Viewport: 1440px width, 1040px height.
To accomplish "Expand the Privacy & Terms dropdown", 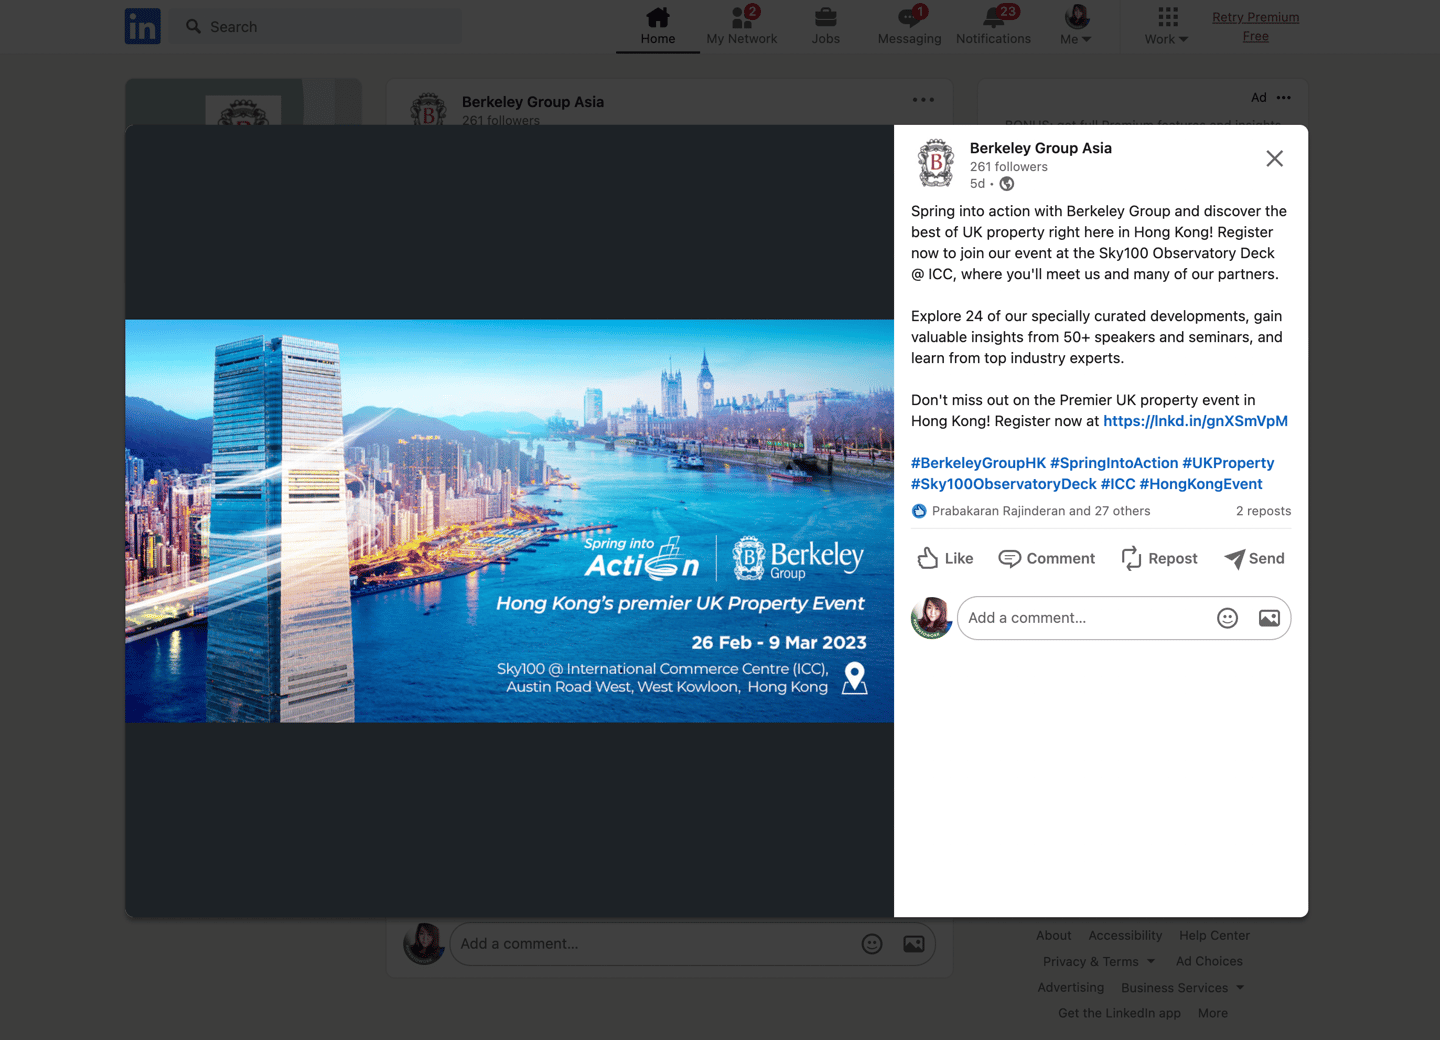I will pos(1099,962).
